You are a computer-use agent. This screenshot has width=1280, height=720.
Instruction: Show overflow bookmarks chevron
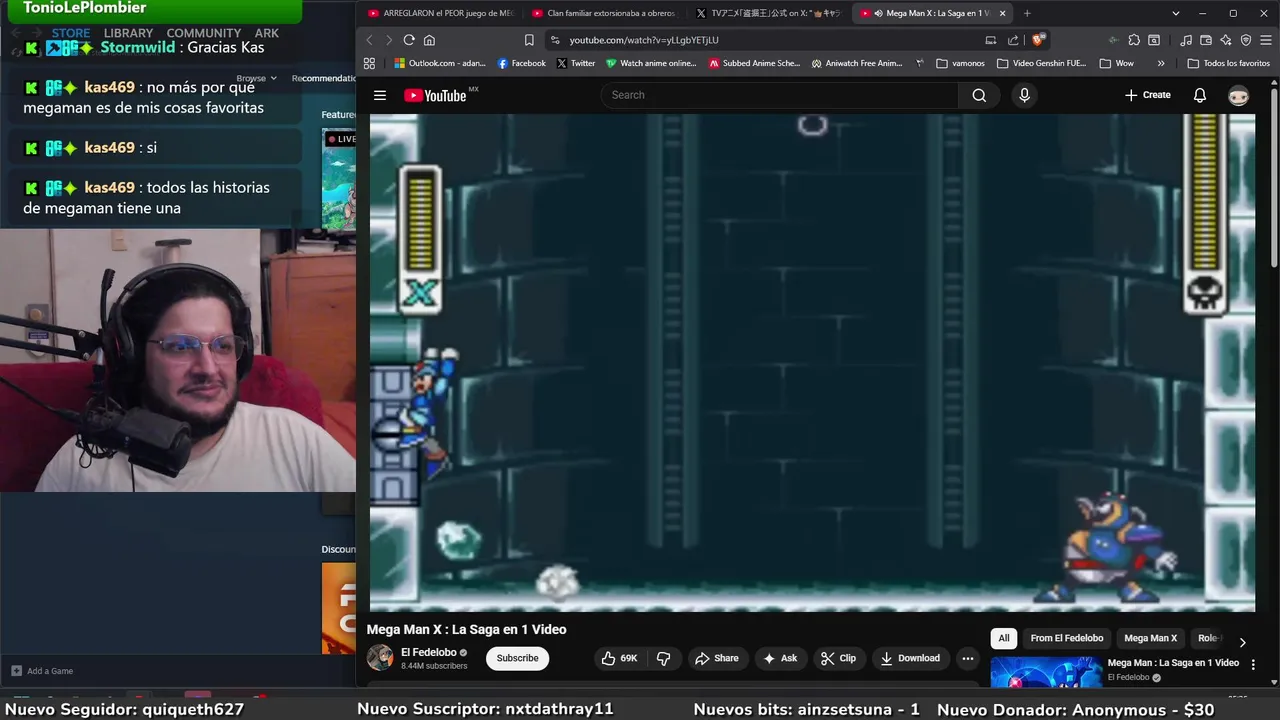pyautogui.click(x=1161, y=63)
